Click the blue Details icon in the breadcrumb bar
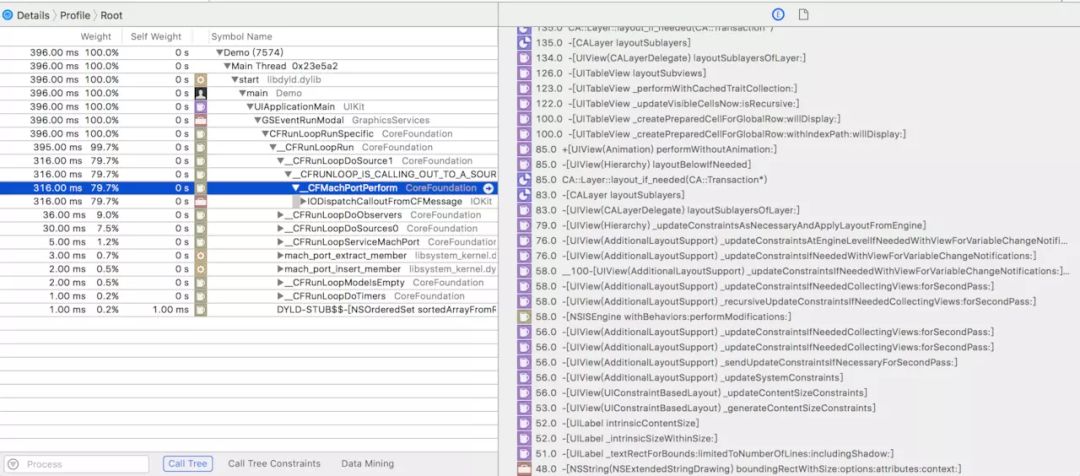Viewport: 1080px width, 476px height. [x=8, y=14]
